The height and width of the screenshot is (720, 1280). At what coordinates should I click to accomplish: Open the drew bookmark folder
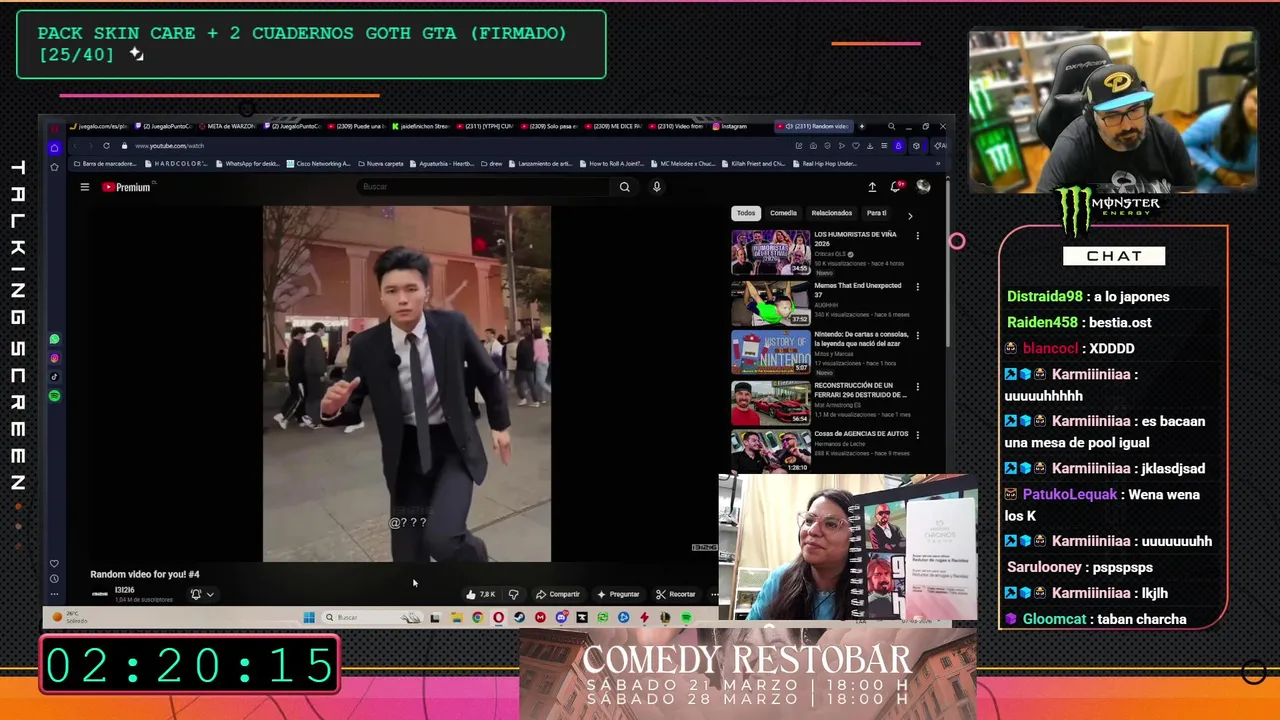pos(492,163)
